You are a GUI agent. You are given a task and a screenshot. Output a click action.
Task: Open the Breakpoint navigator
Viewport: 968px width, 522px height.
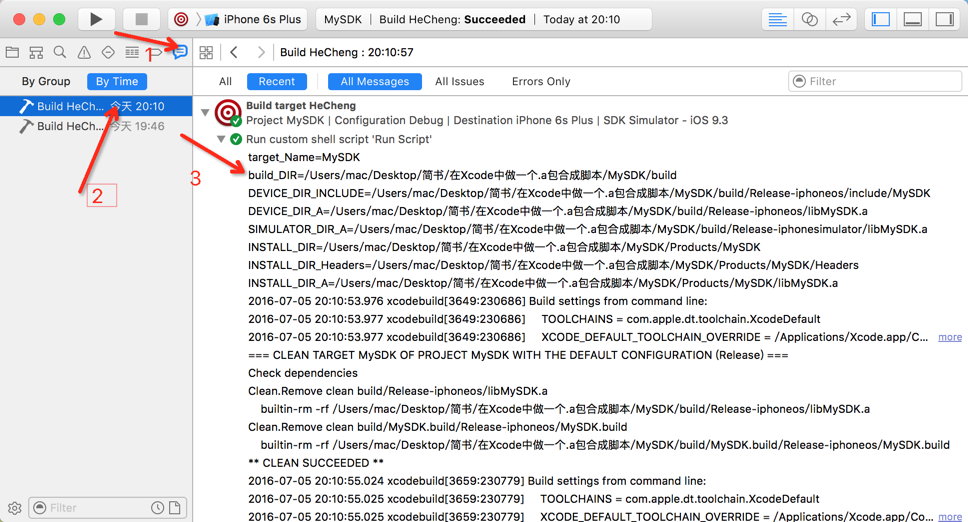[x=156, y=52]
